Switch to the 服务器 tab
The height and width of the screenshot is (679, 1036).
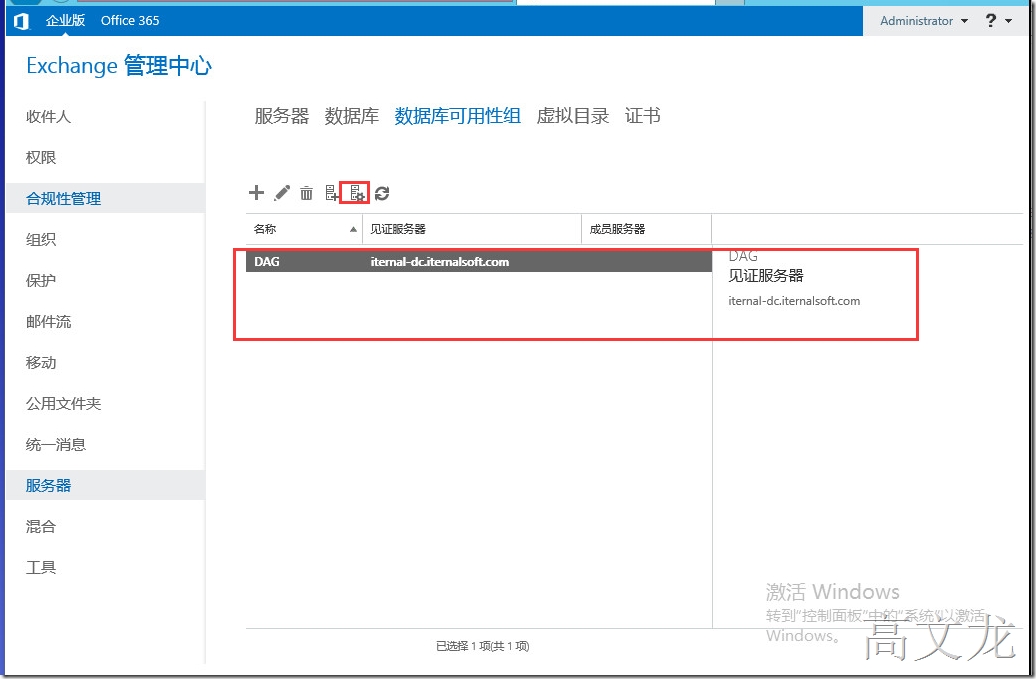pos(281,116)
